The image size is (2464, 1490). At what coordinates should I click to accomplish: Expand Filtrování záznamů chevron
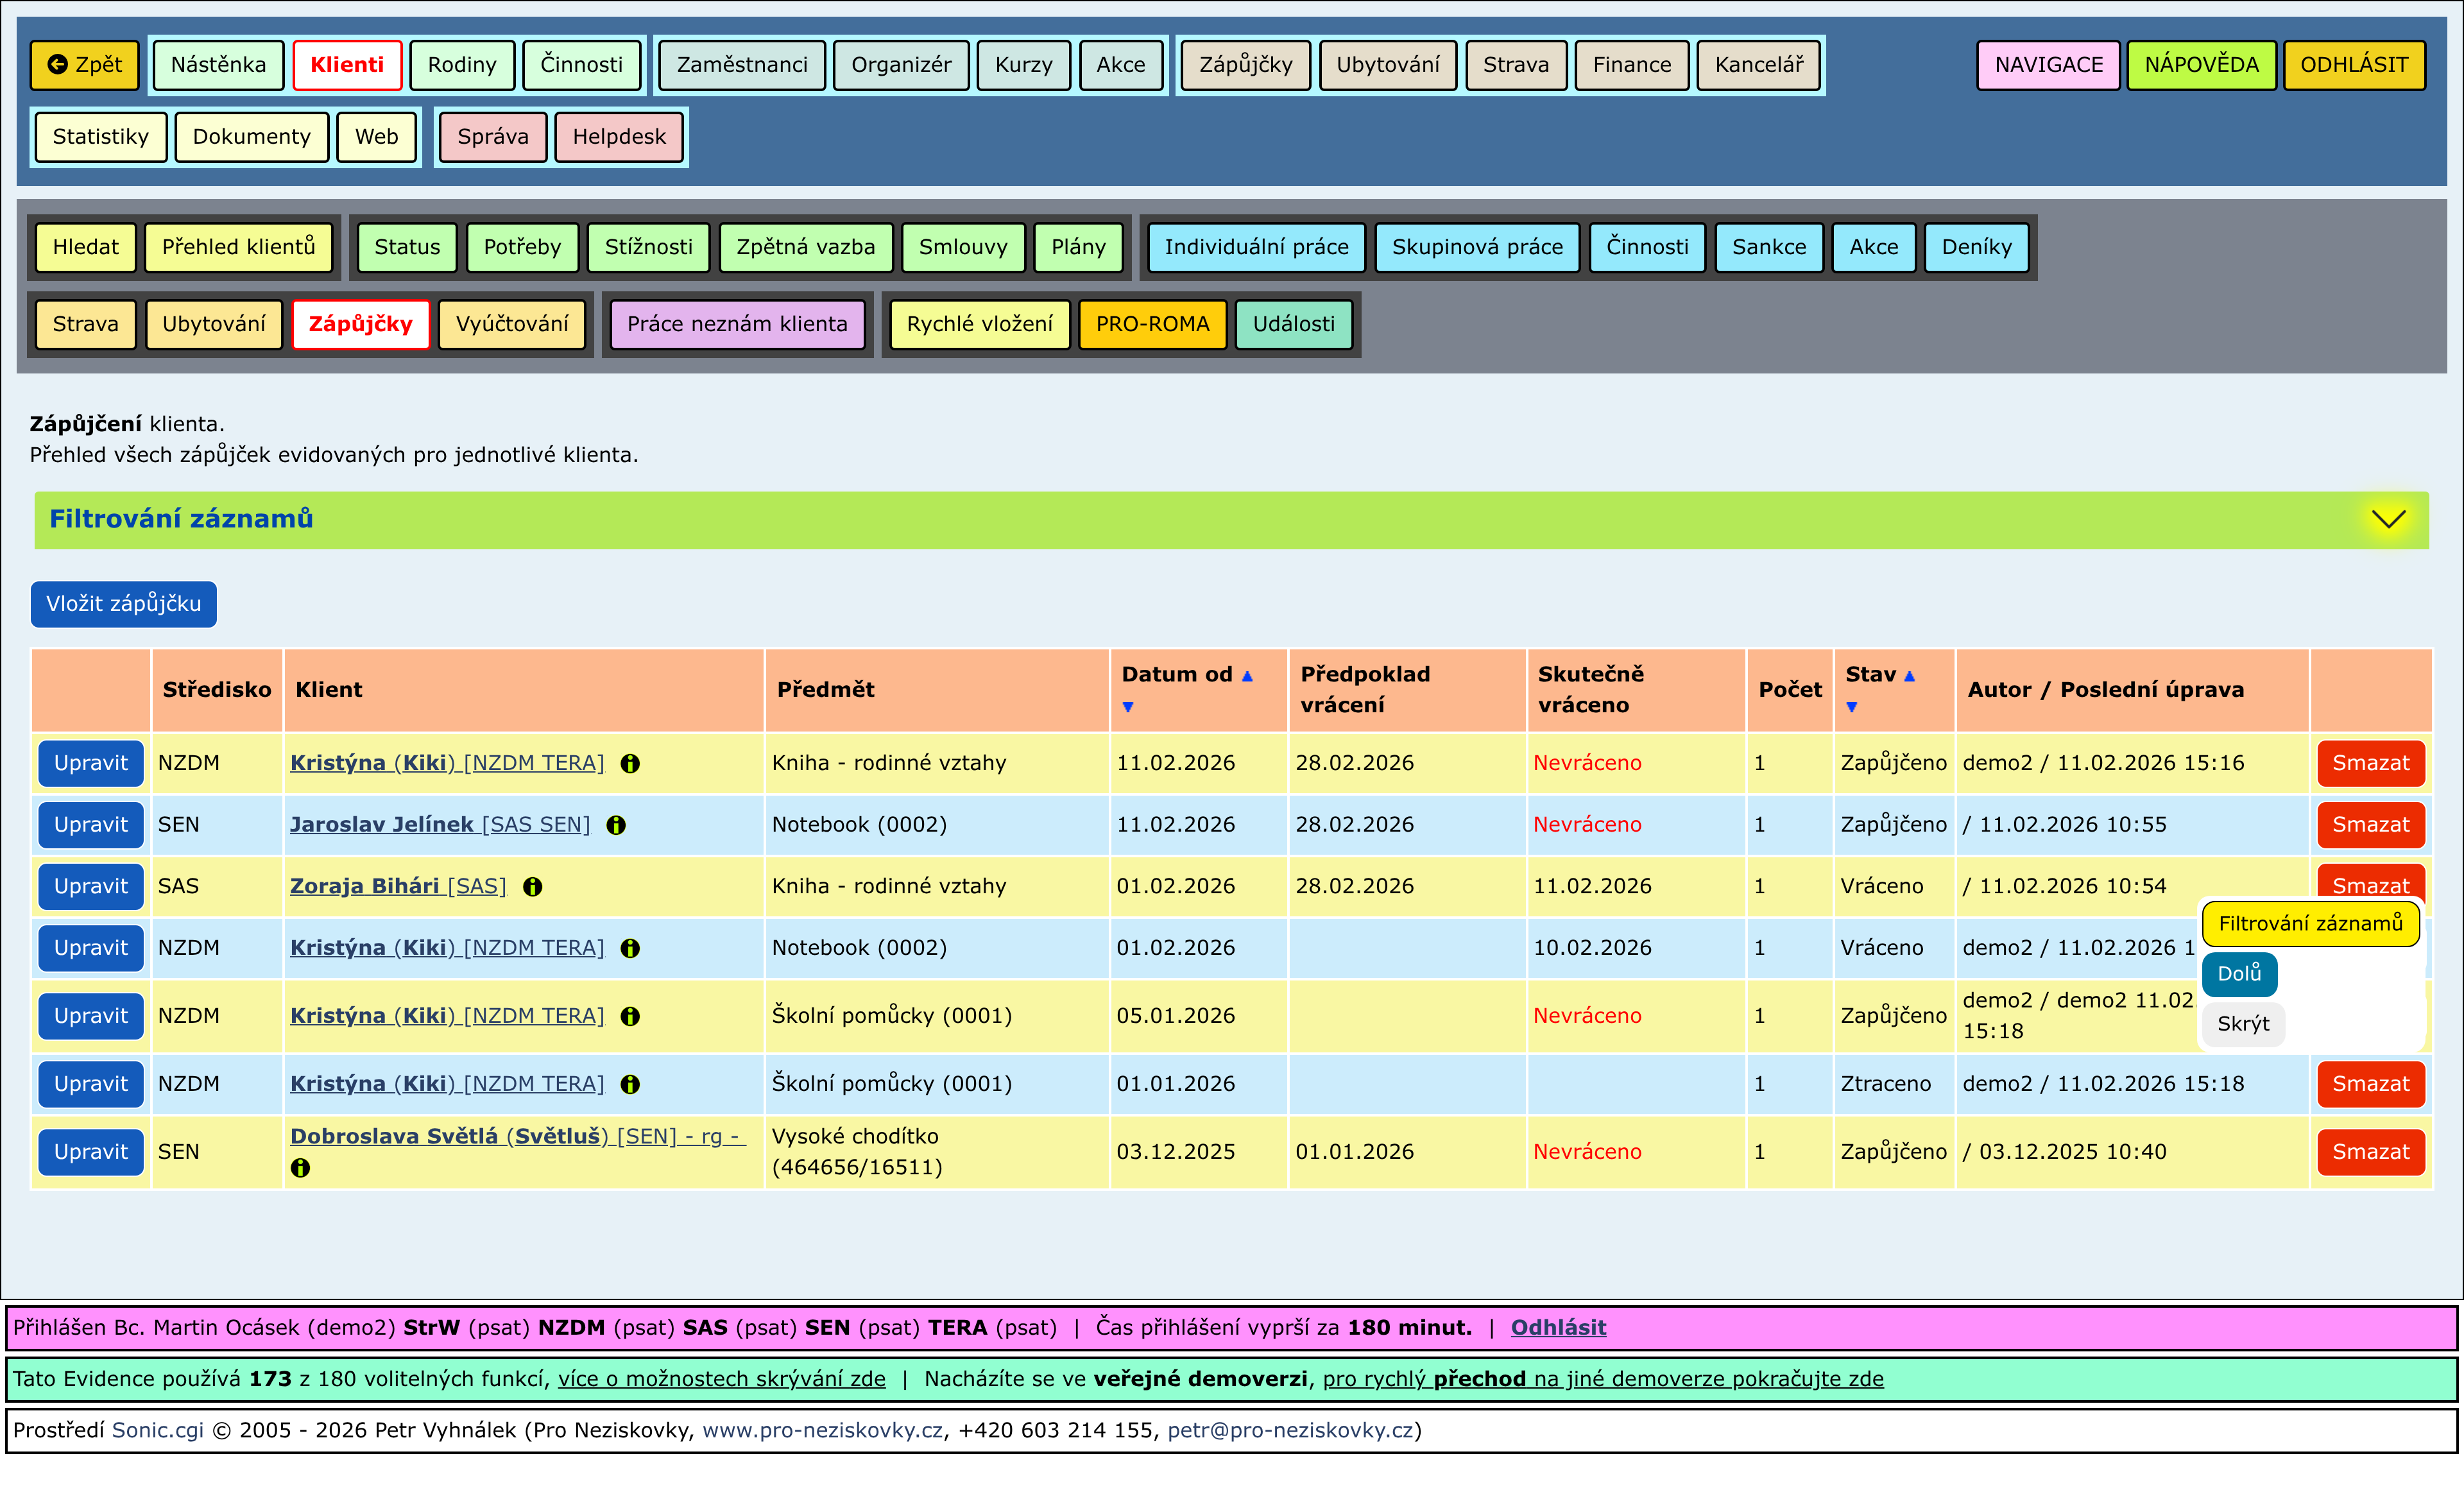click(x=2388, y=519)
